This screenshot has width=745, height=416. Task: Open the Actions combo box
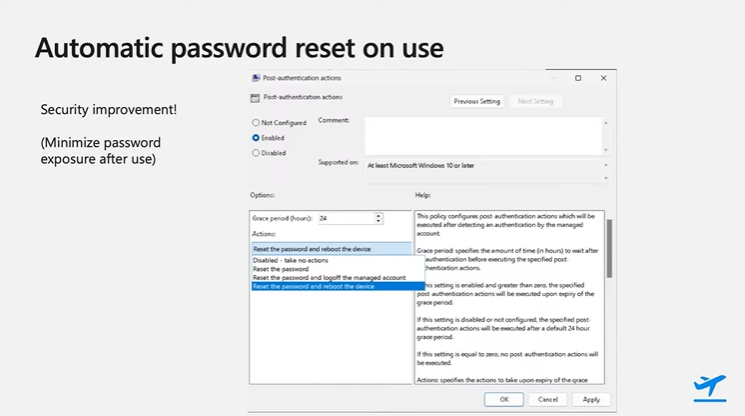coord(331,249)
